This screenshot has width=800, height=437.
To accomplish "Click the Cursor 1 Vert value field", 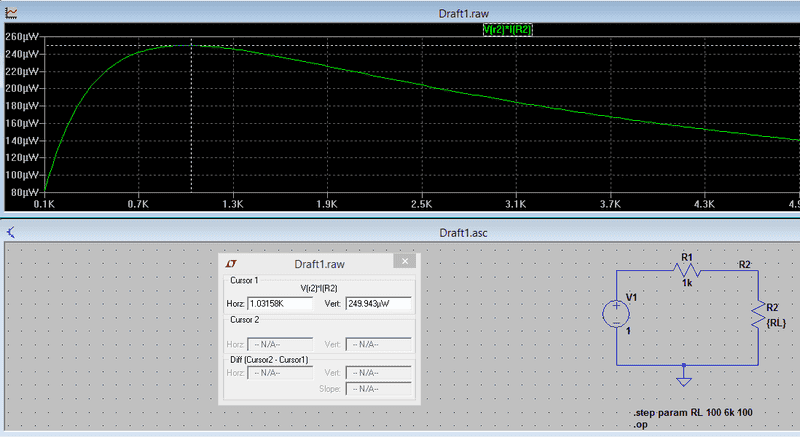I will click(x=378, y=303).
